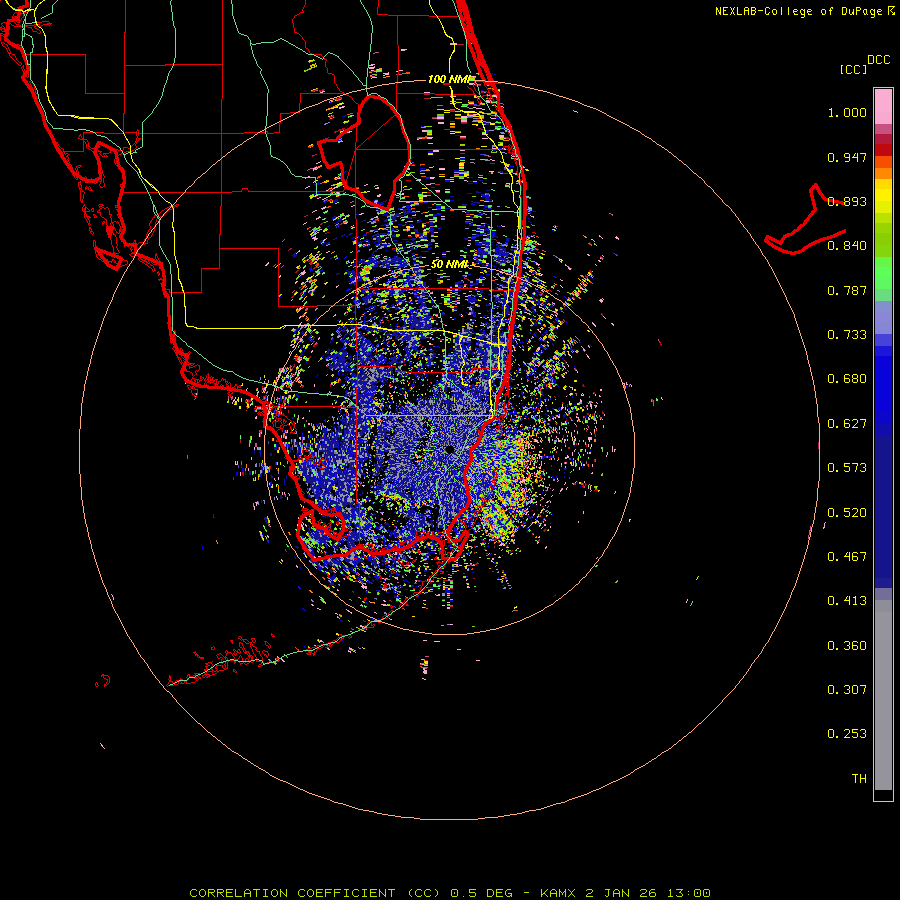The height and width of the screenshot is (900, 900).
Task: Click the TH threshold label on the legend
Action: click(x=859, y=779)
